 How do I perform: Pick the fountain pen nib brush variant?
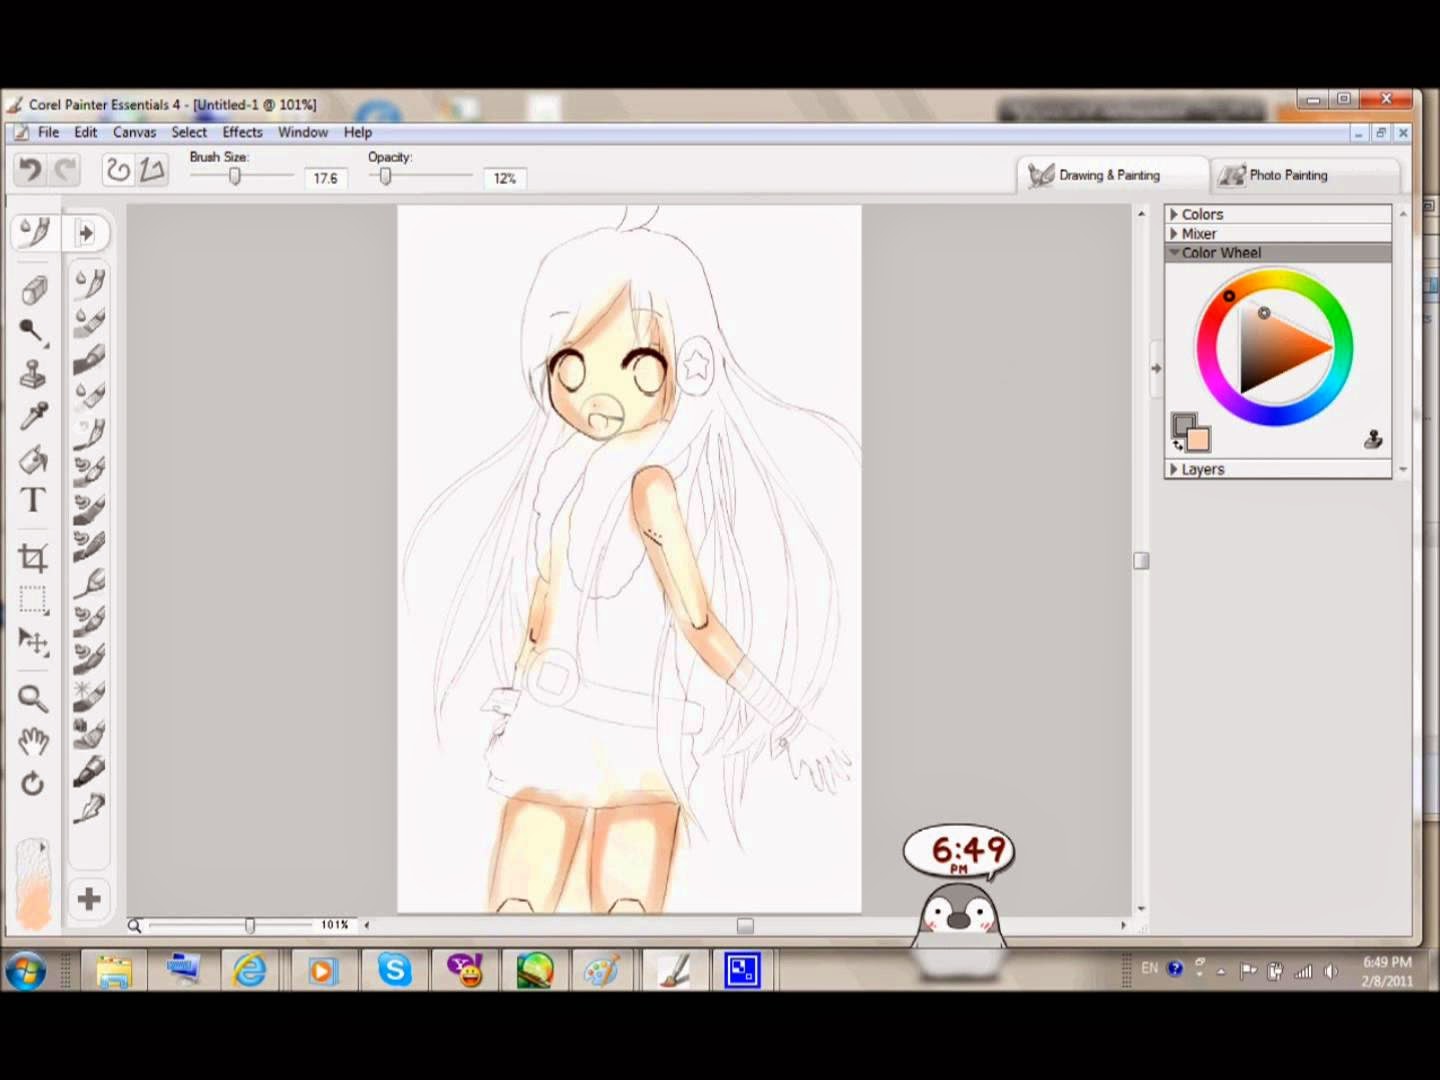(x=89, y=771)
